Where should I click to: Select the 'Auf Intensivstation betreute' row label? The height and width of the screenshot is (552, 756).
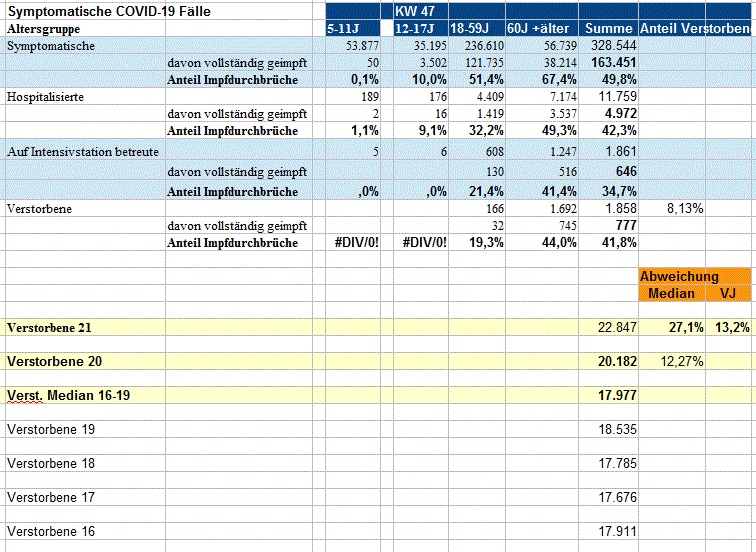click(x=76, y=151)
